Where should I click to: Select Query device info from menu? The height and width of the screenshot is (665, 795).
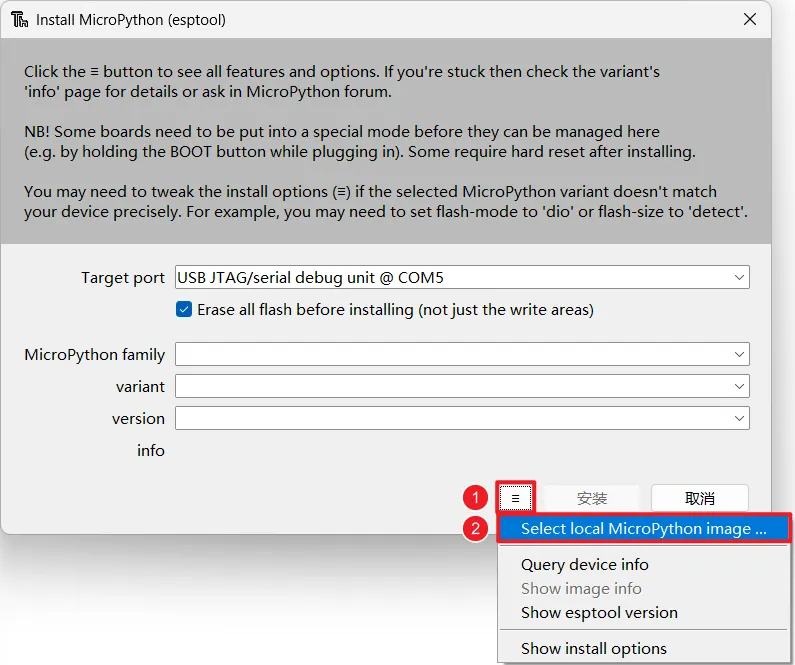click(x=584, y=565)
